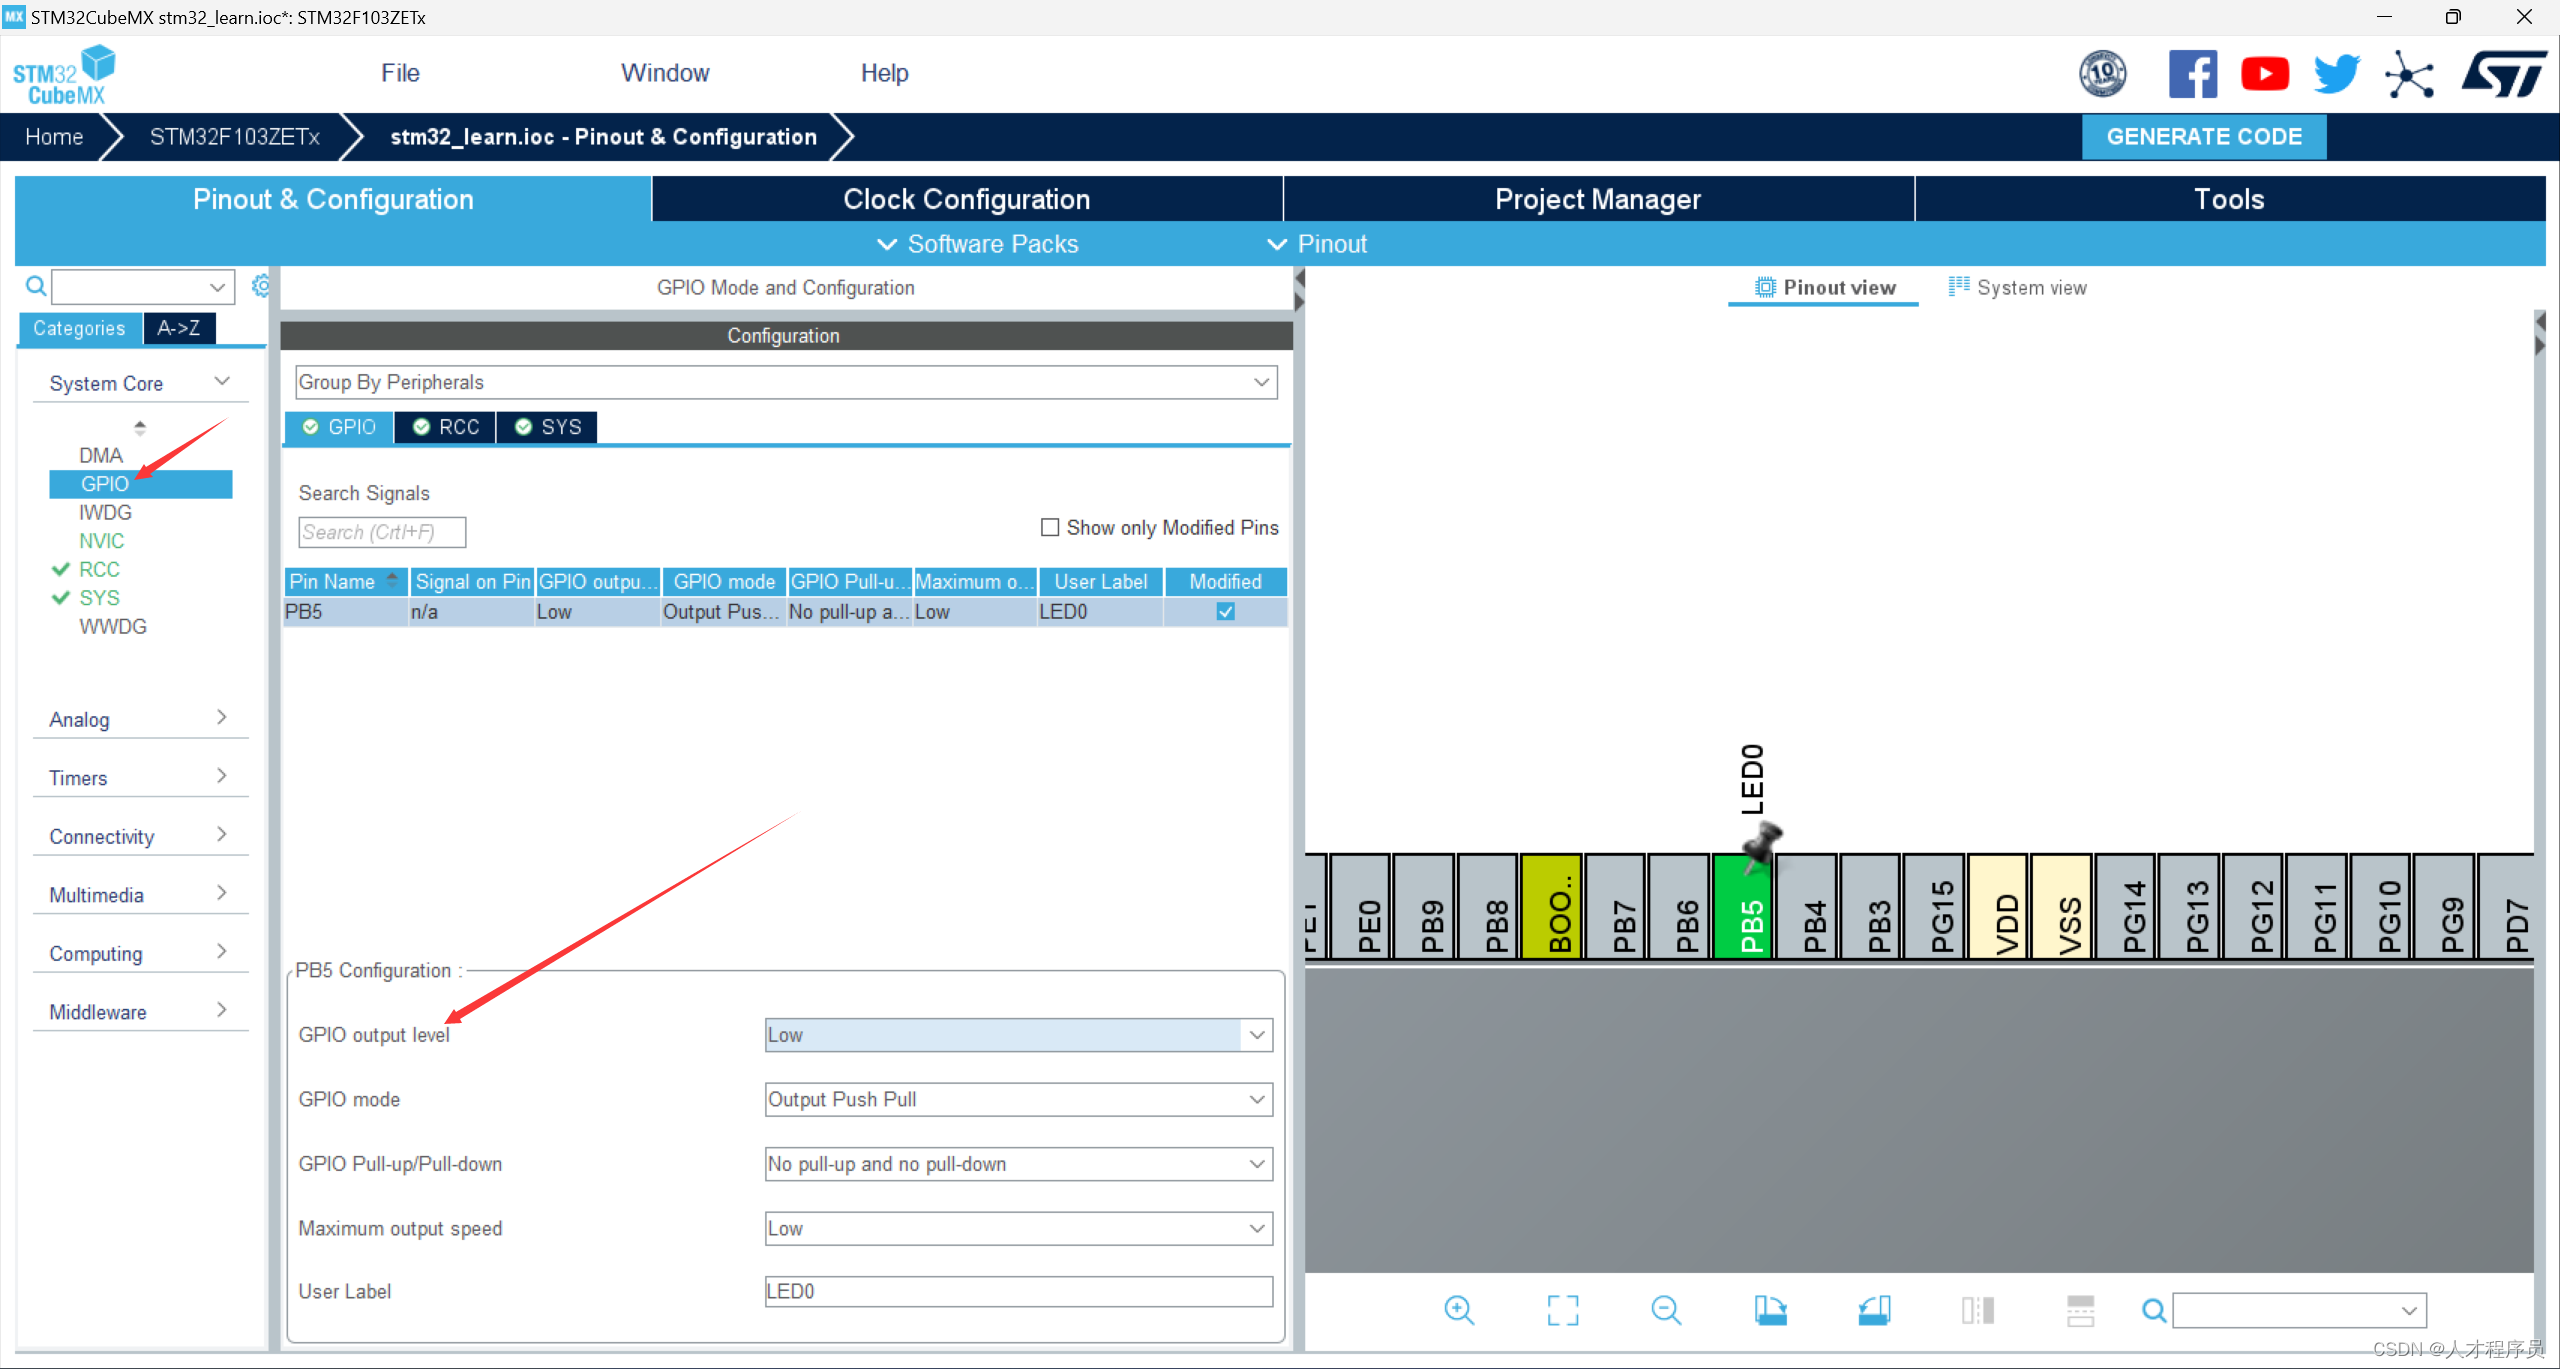Click the ST community network icon

click(2410, 74)
